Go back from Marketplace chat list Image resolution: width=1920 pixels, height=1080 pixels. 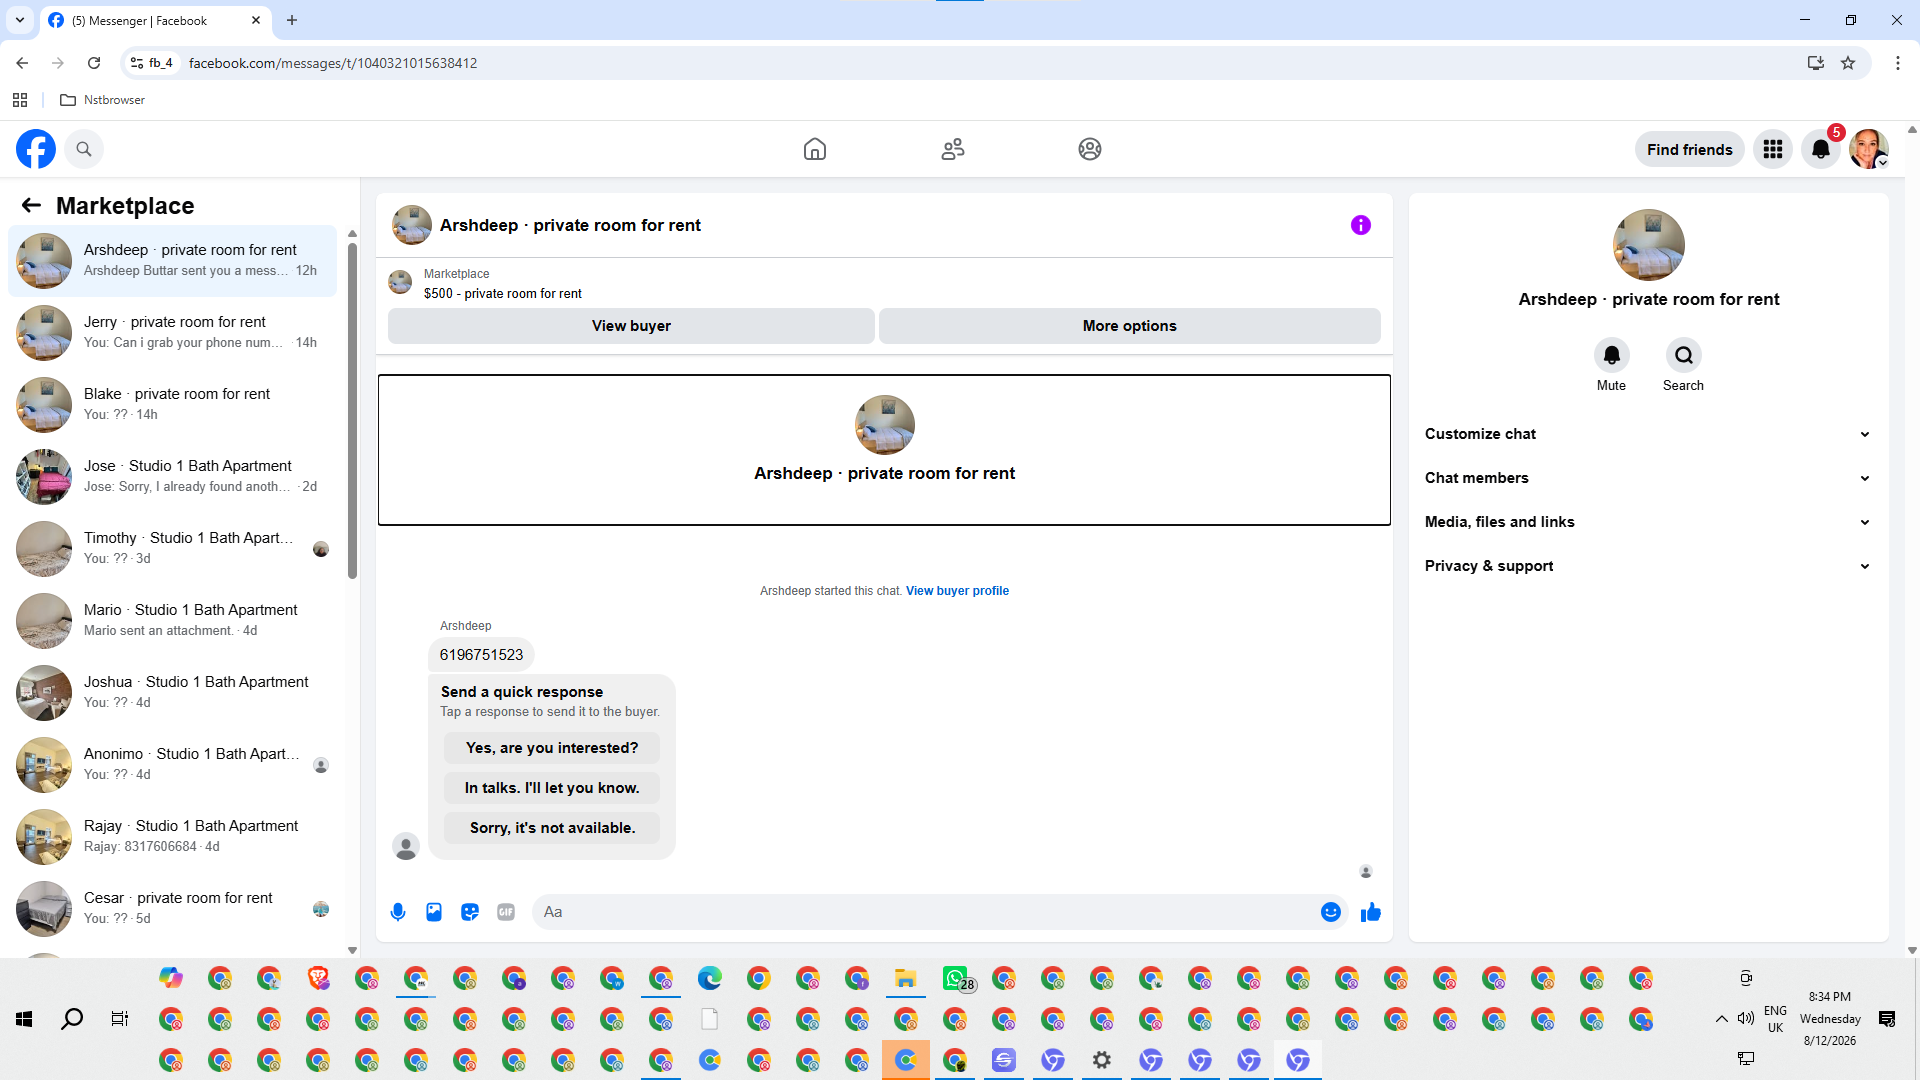click(31, 205)
